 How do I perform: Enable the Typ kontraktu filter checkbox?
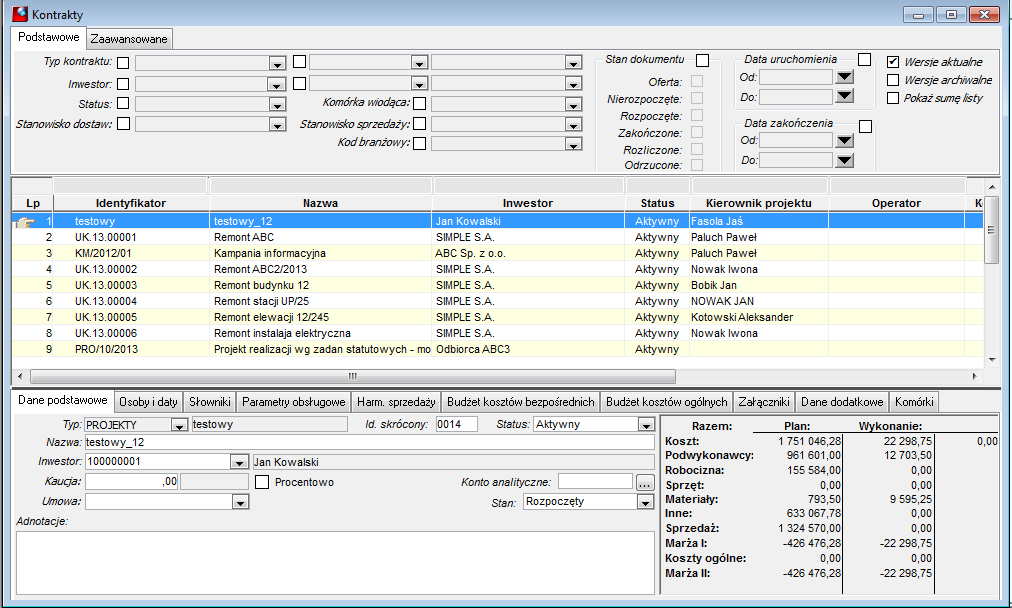click(x=123, y=63)
